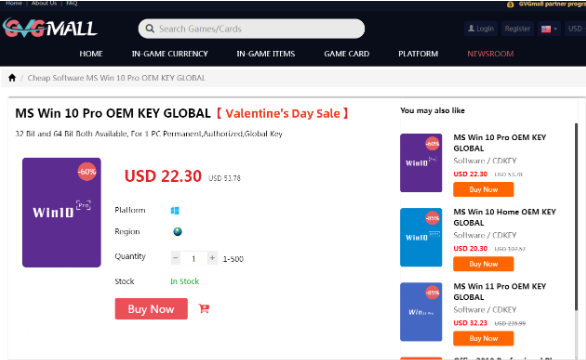Open the NEWSROOM menu item
Screen dimensions: 586x360
[x=490, y=54]
